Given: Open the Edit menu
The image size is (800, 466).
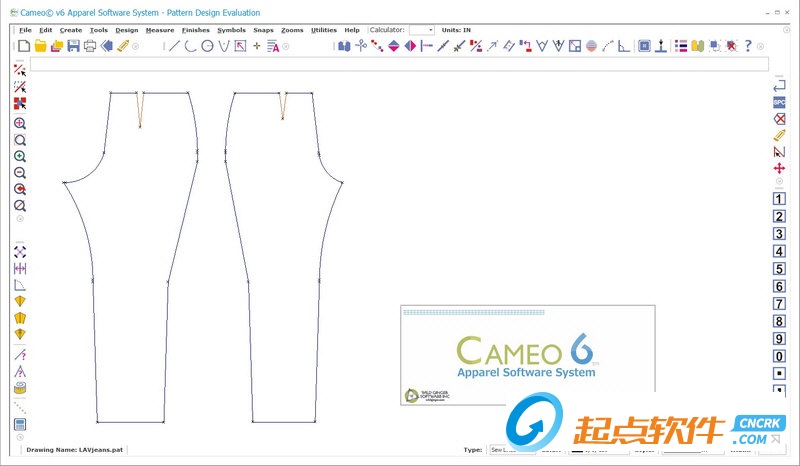Looking at the screenshot, I should 46,30.
